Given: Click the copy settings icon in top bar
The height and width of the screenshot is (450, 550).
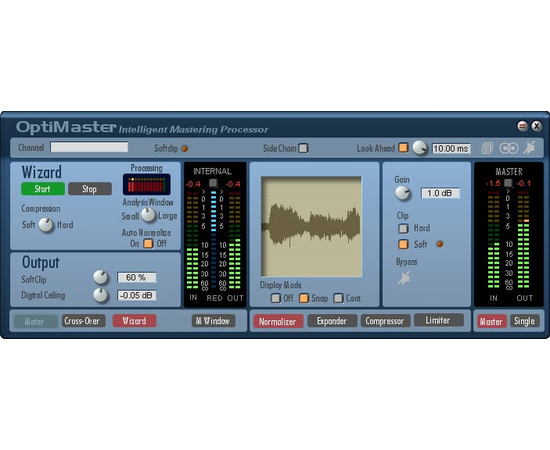Looking at the screenshot, I should coord(487,148).
